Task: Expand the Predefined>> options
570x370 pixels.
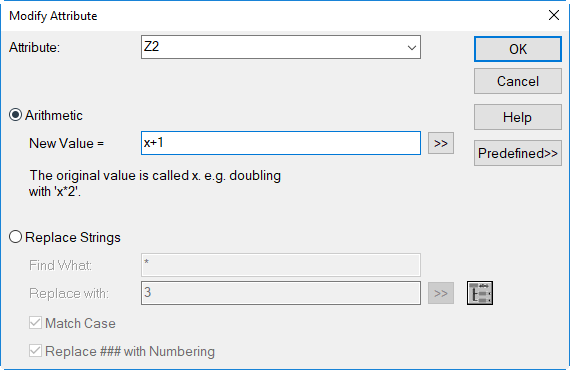Action: point(518,153)
